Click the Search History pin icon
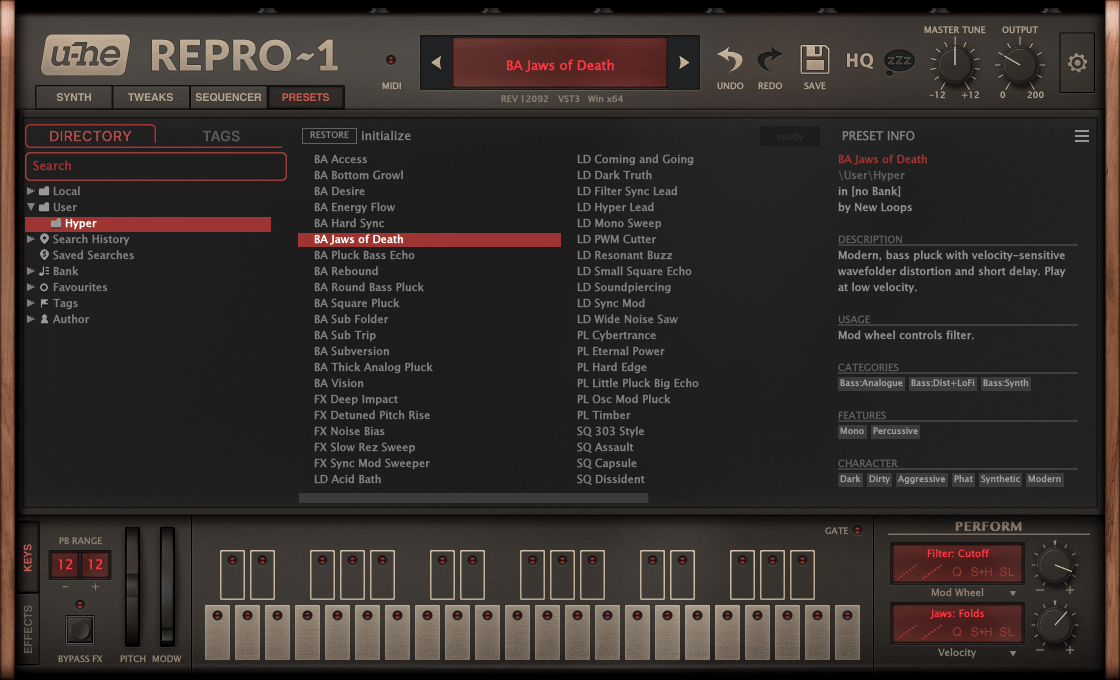Image resolution: width=1120 pixels, height=680 pixels. pyautogui.click(x=44, y=239)
